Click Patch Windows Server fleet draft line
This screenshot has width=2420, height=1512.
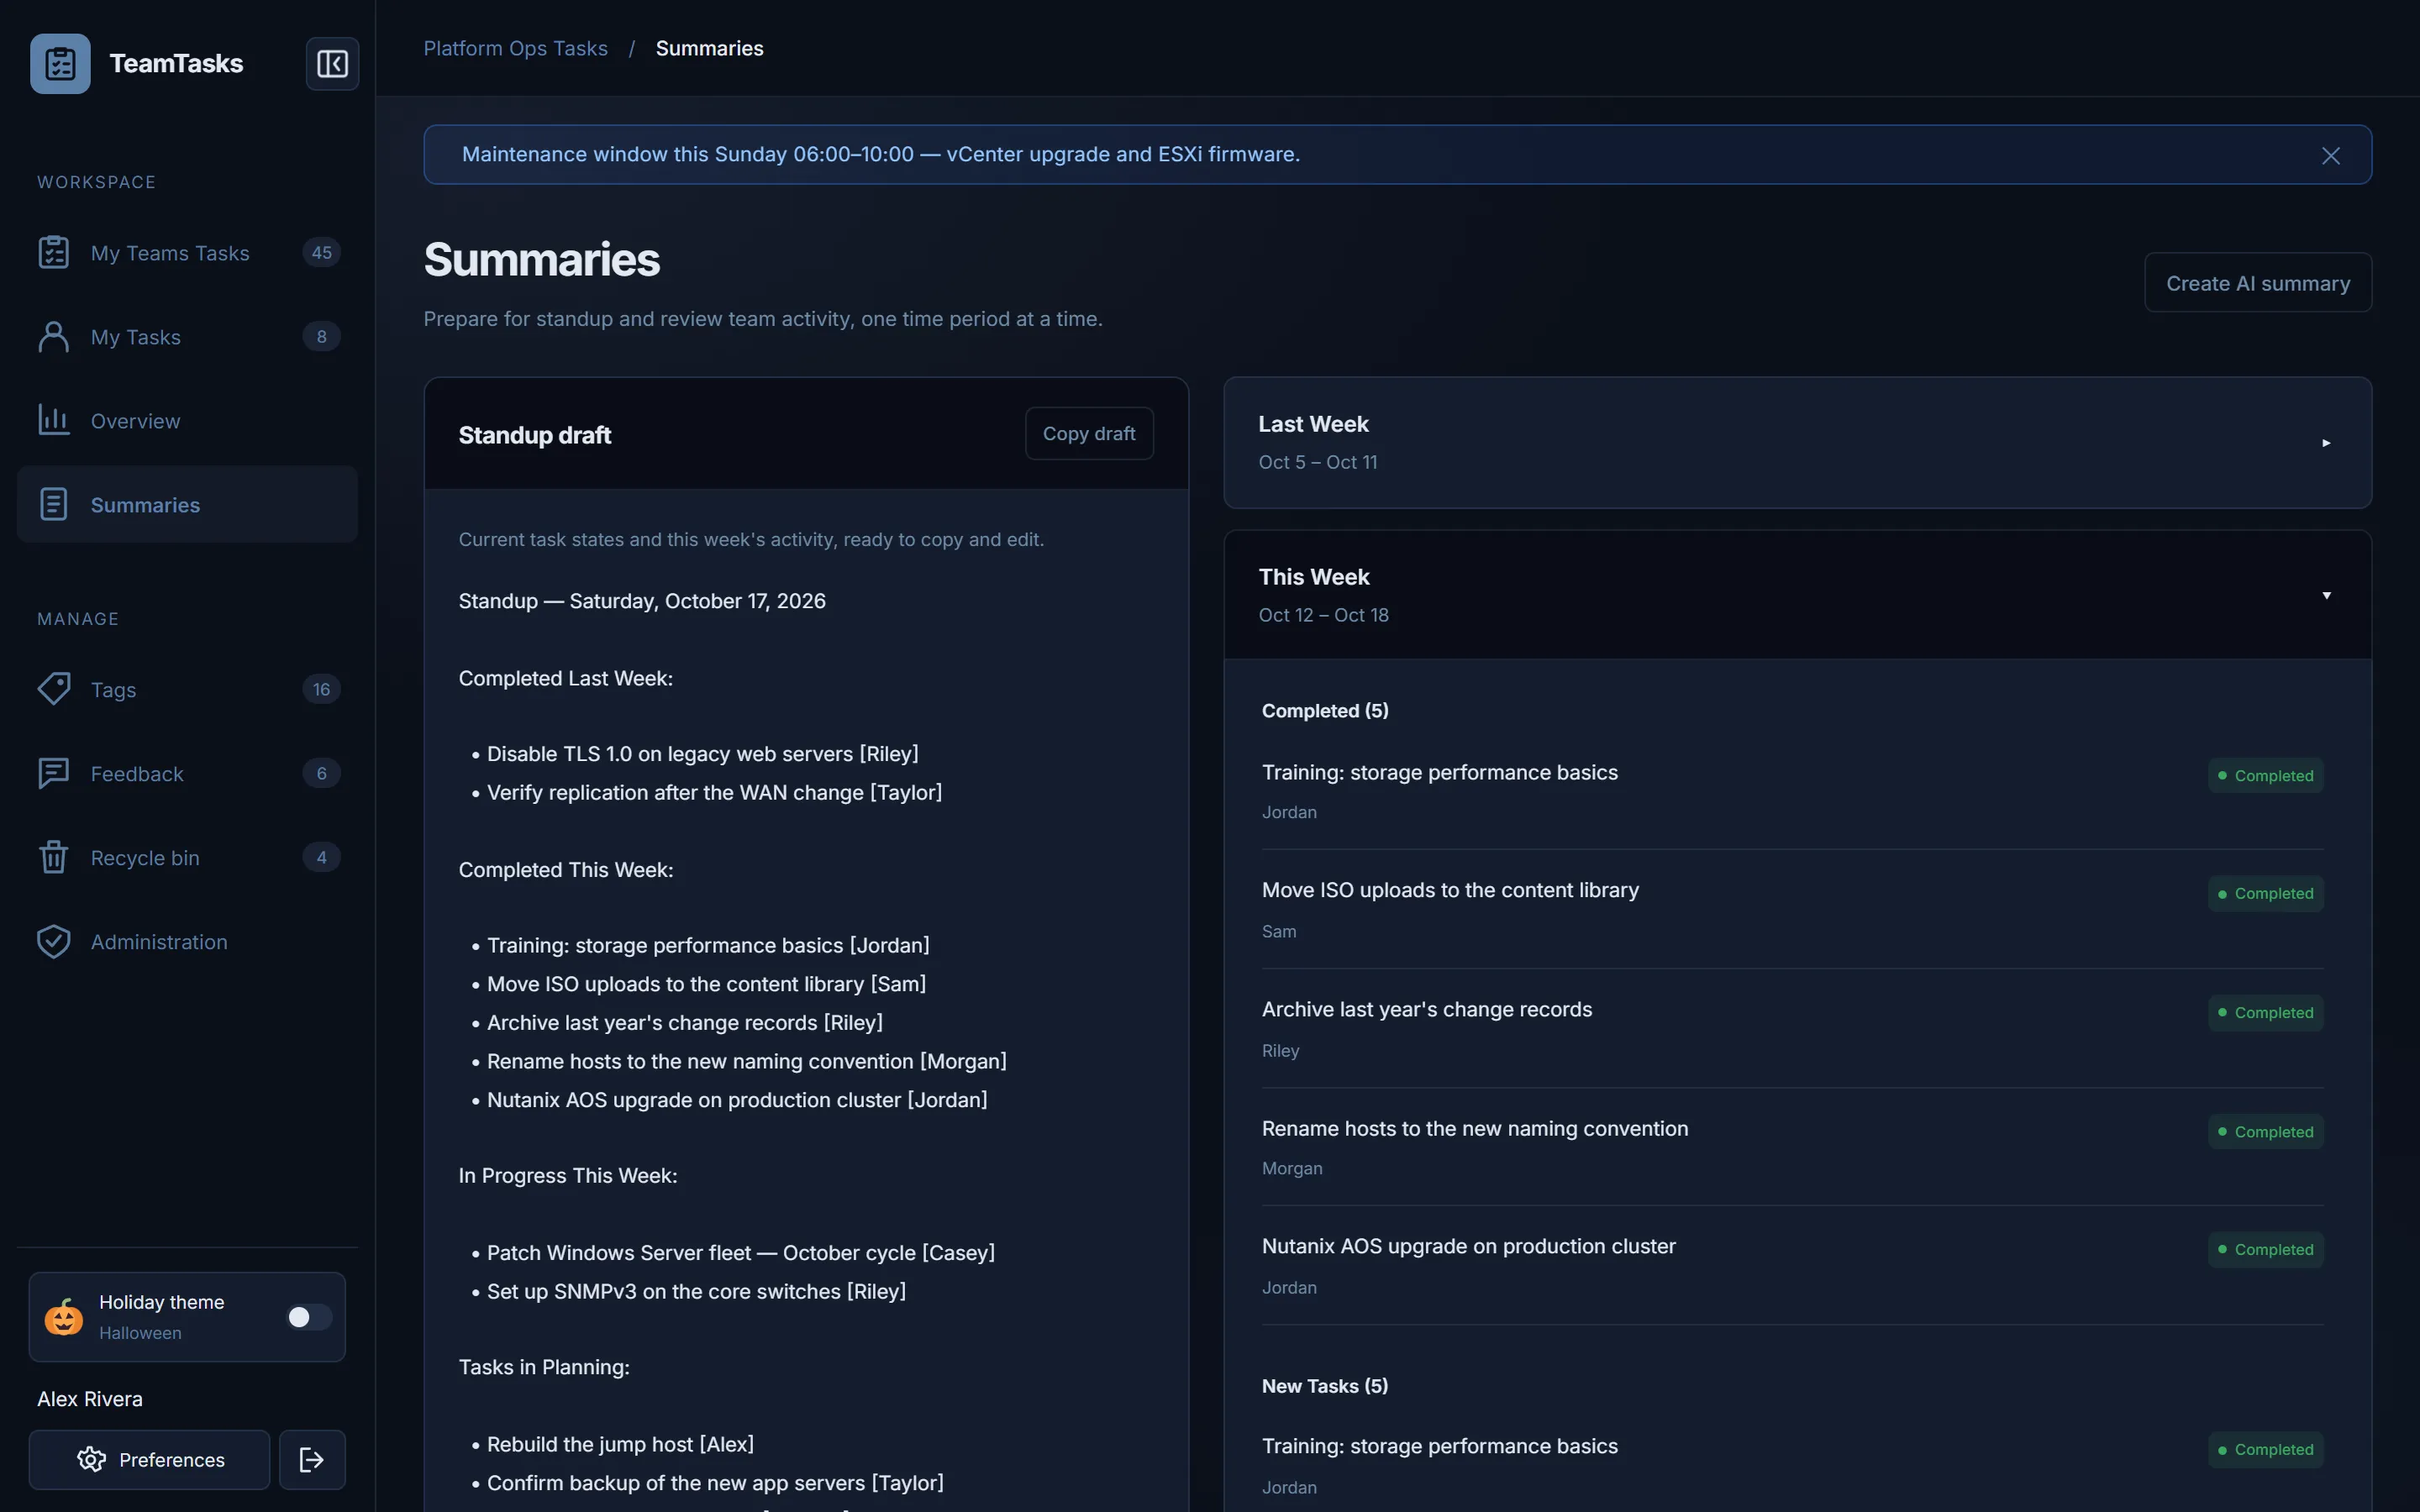pyautogui.click(x=740, y=1252)
